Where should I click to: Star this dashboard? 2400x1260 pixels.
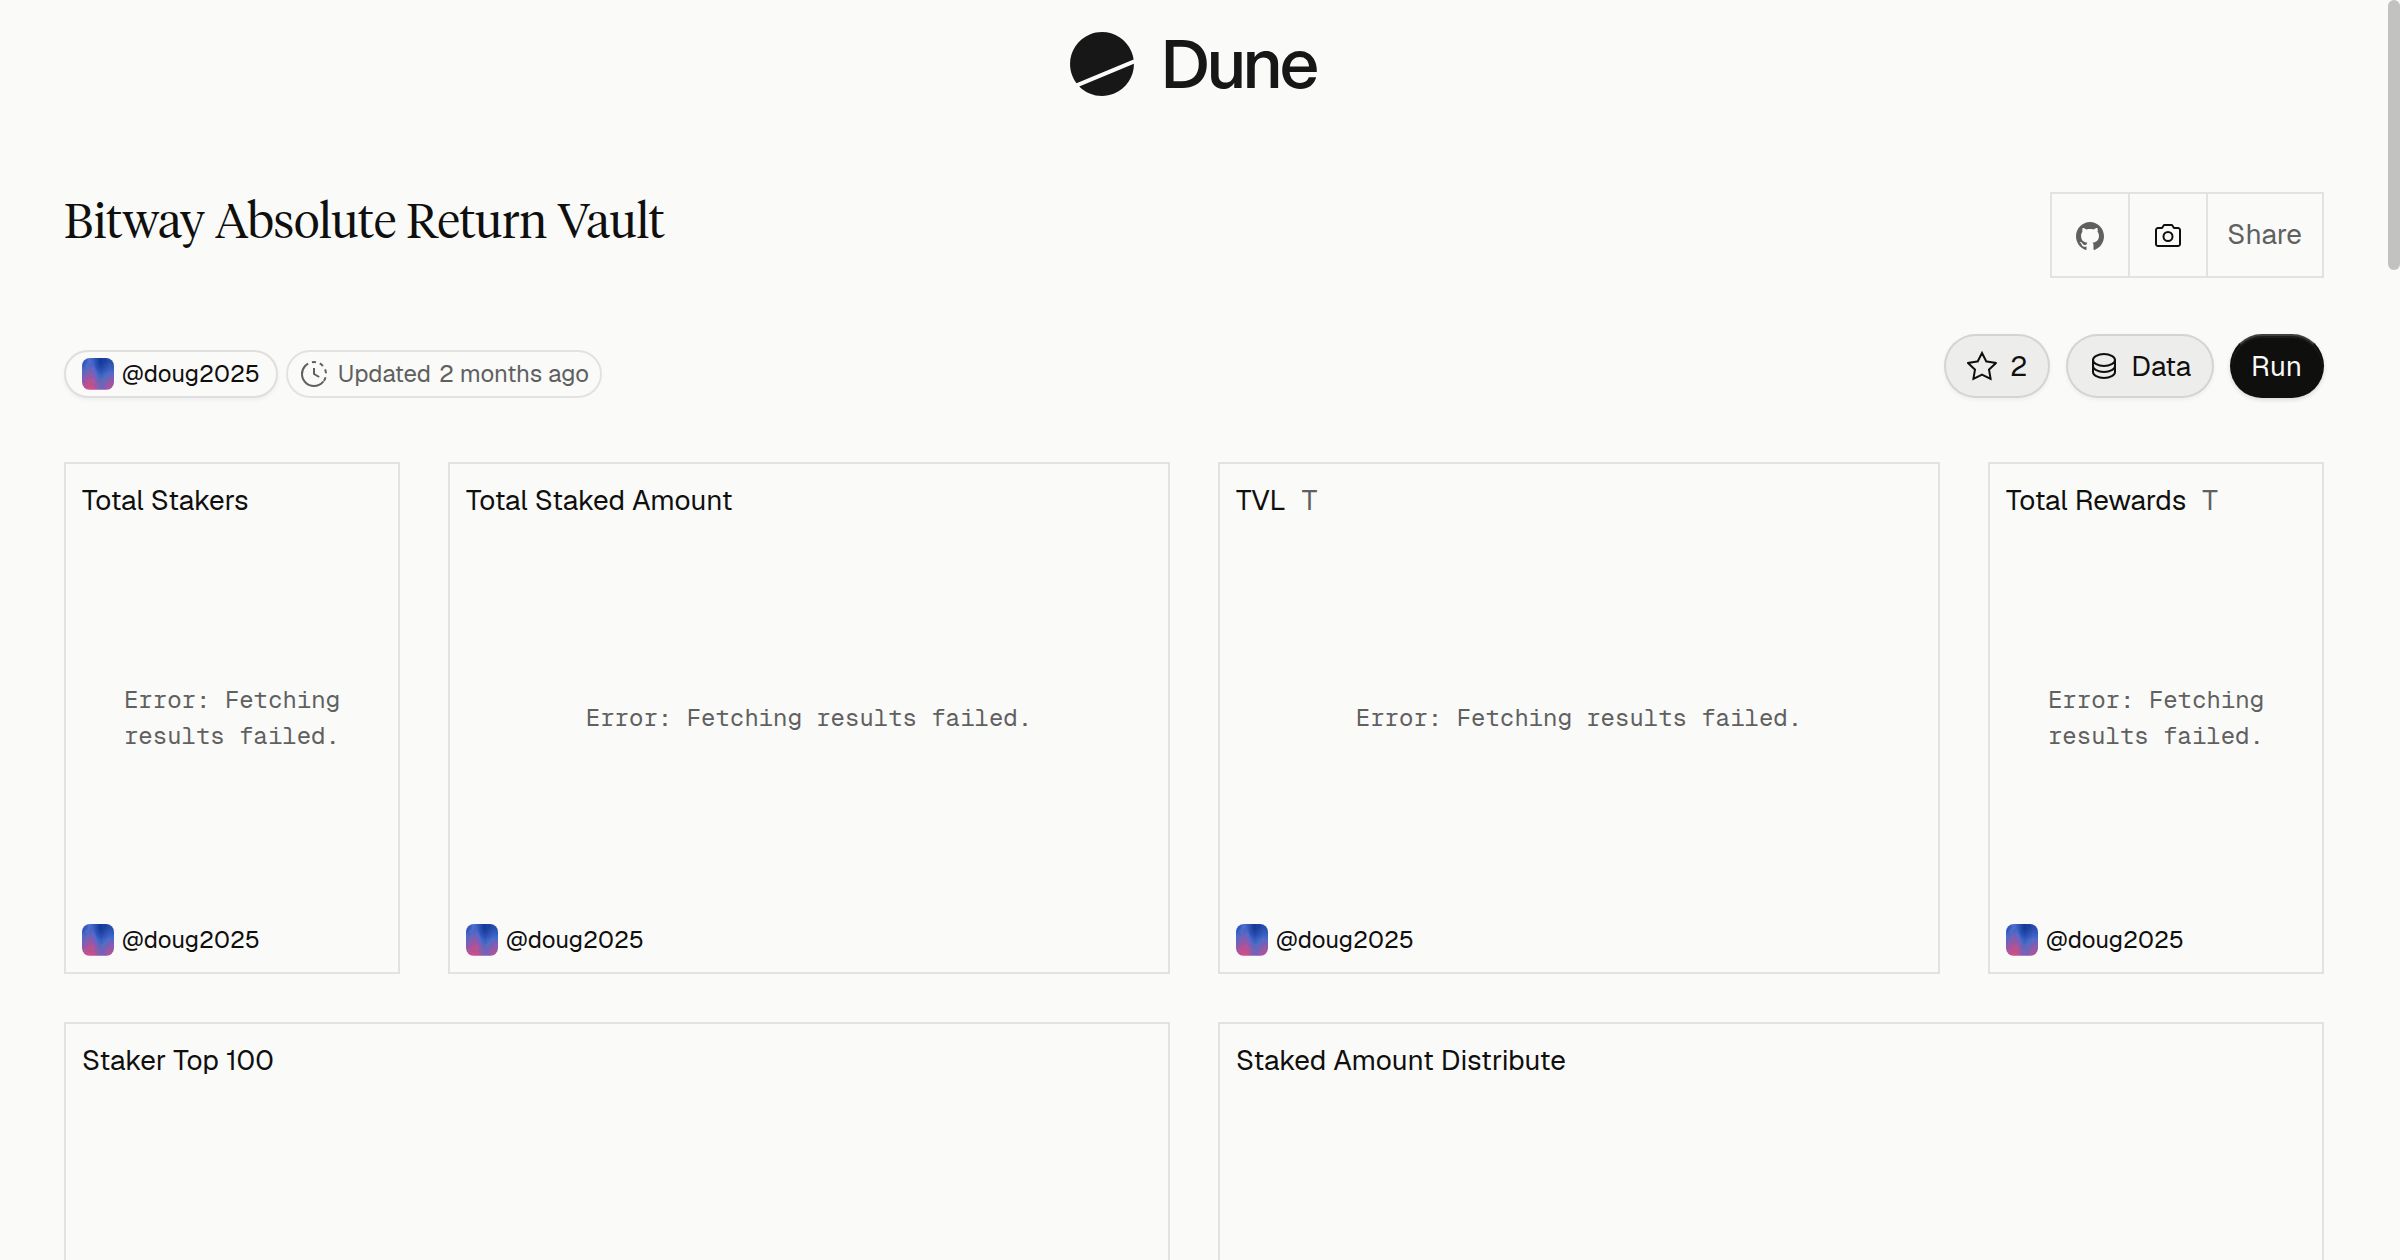pyautogui.click(x=1997, y=366)
